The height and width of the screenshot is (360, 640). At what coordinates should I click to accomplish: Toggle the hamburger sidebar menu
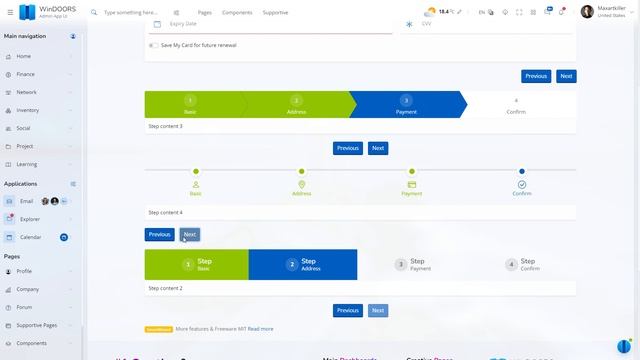click(10, 12)
